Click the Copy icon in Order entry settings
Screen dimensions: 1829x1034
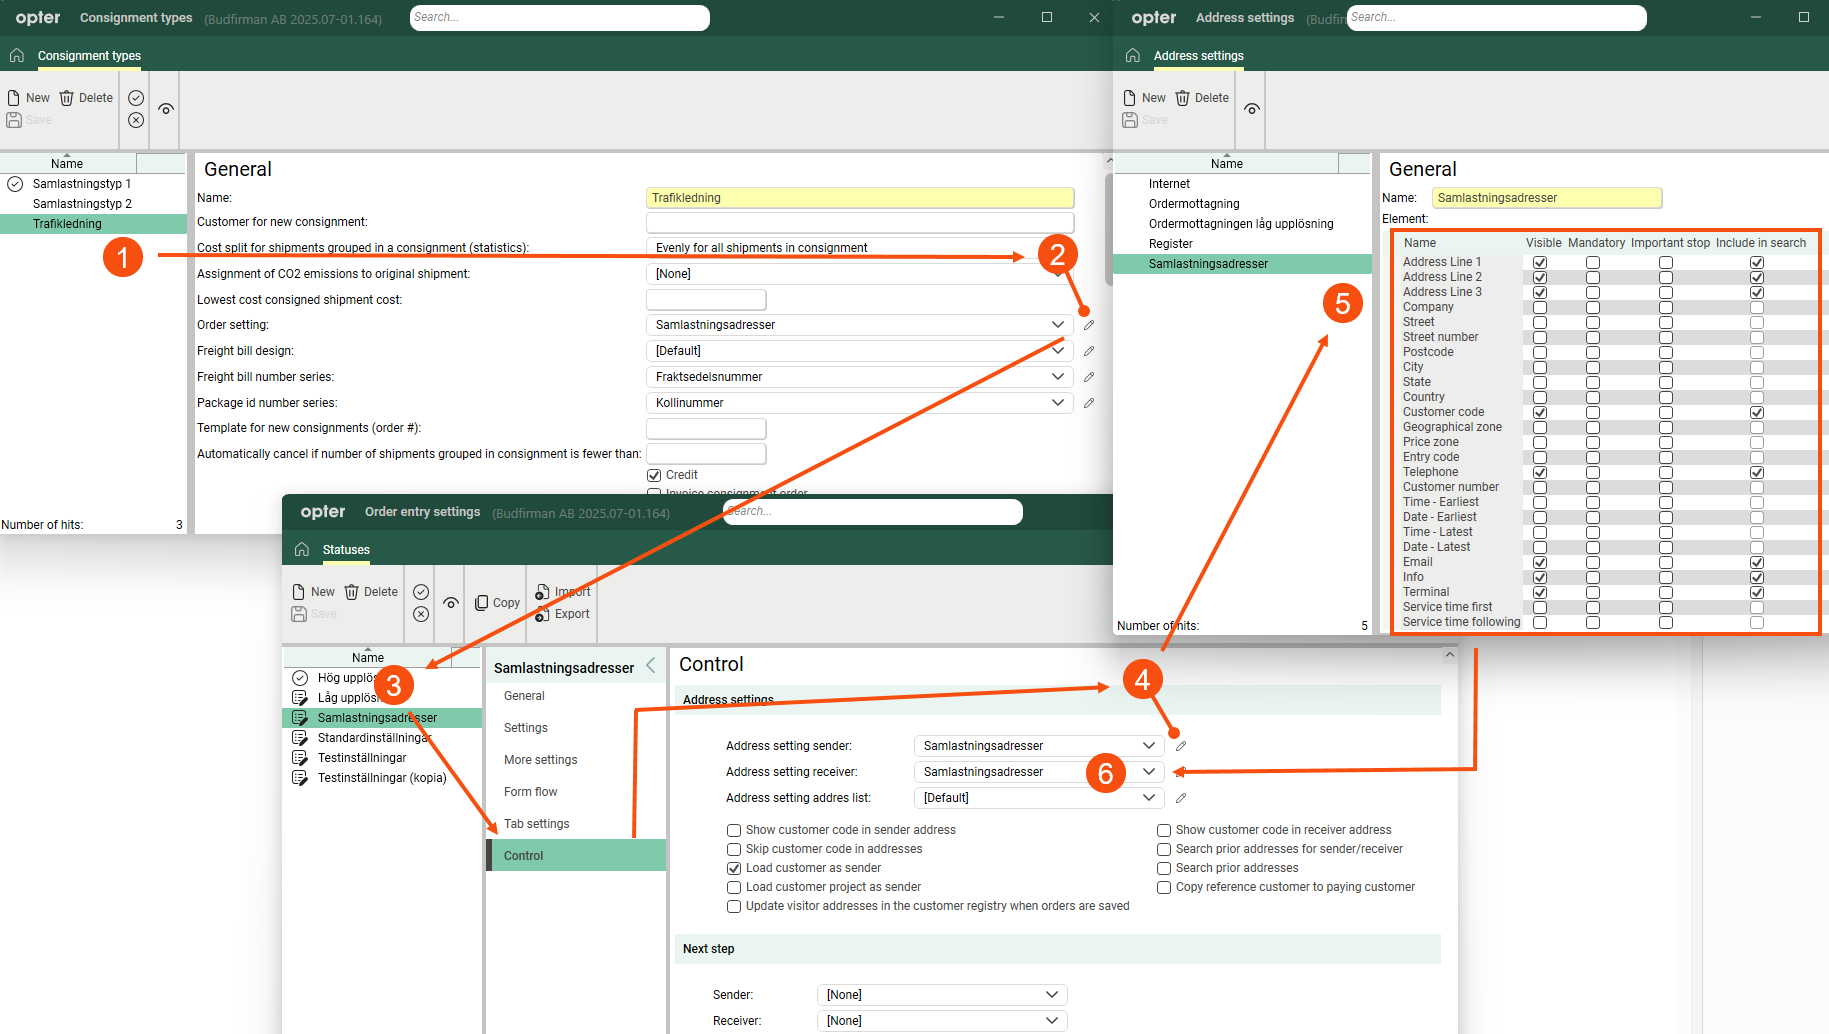click(x=482, y=603)
